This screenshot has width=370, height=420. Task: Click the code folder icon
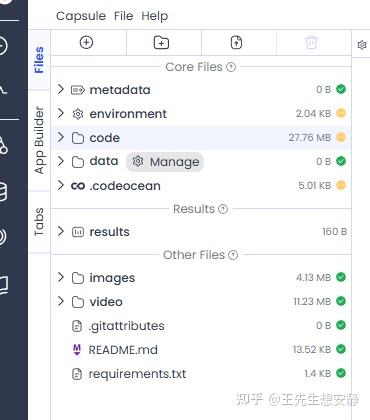78,138
